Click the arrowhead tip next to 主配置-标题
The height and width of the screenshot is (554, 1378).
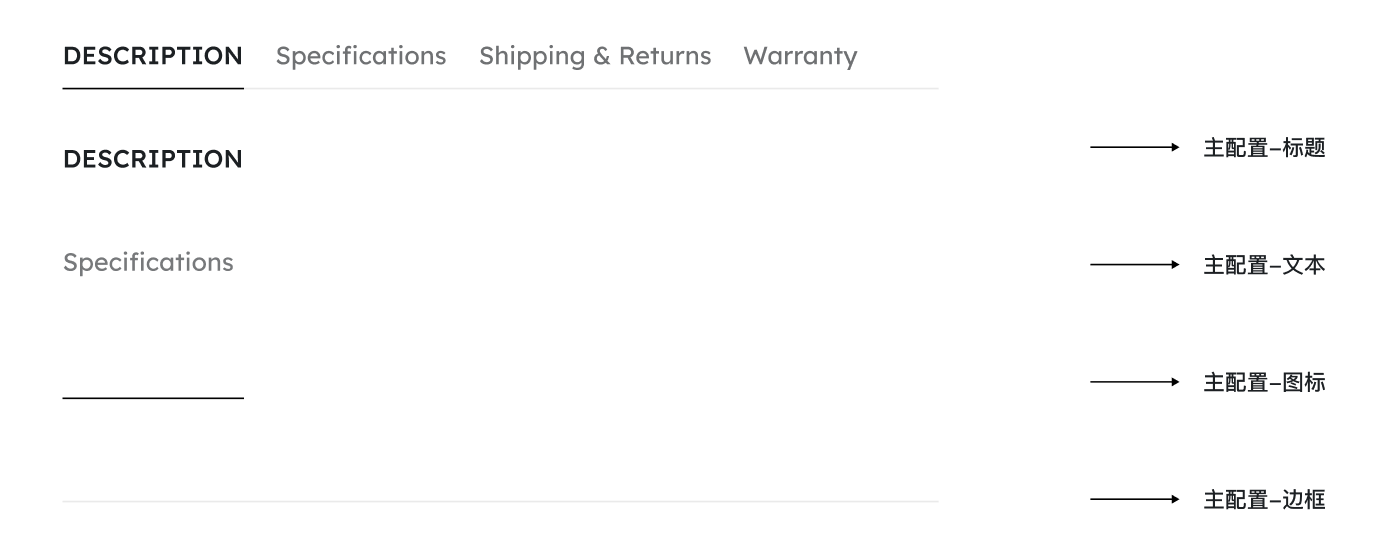click(x=1176, y=148)
